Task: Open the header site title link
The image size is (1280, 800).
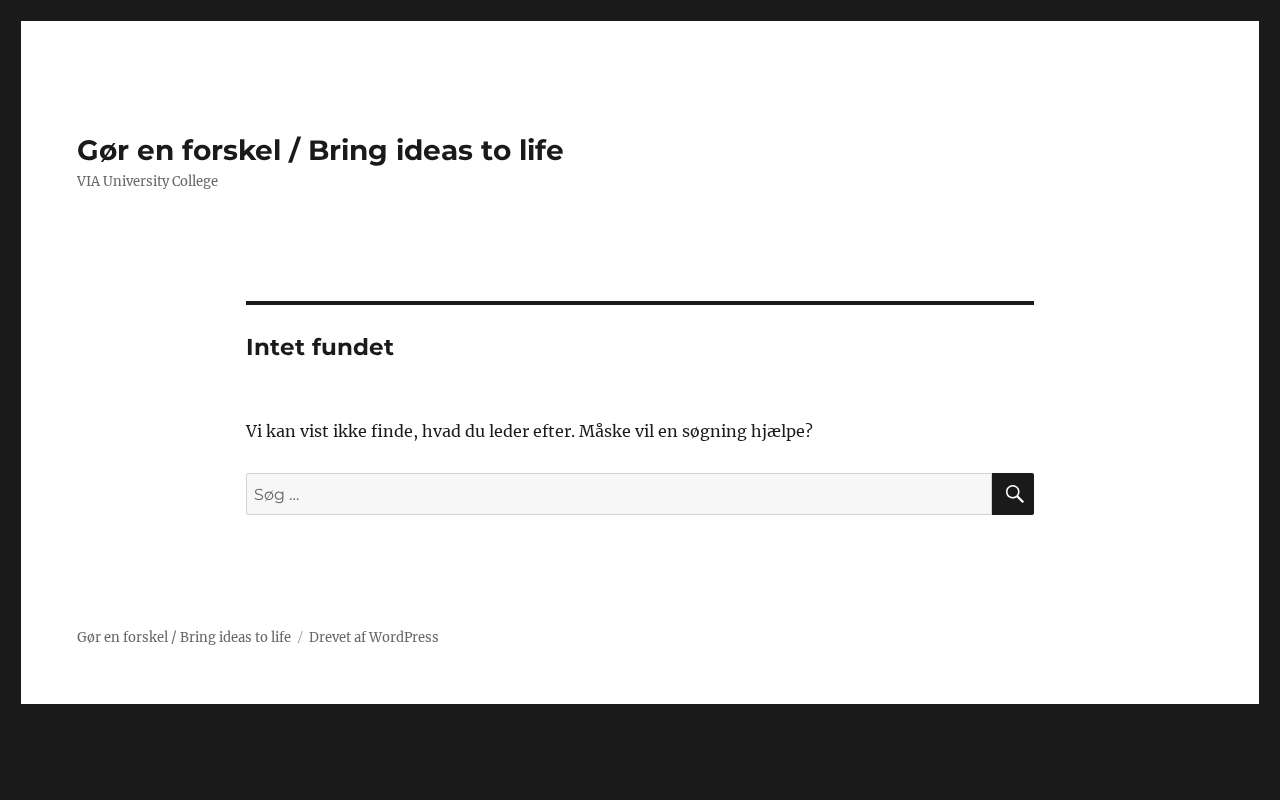Action: click(320, 150)
